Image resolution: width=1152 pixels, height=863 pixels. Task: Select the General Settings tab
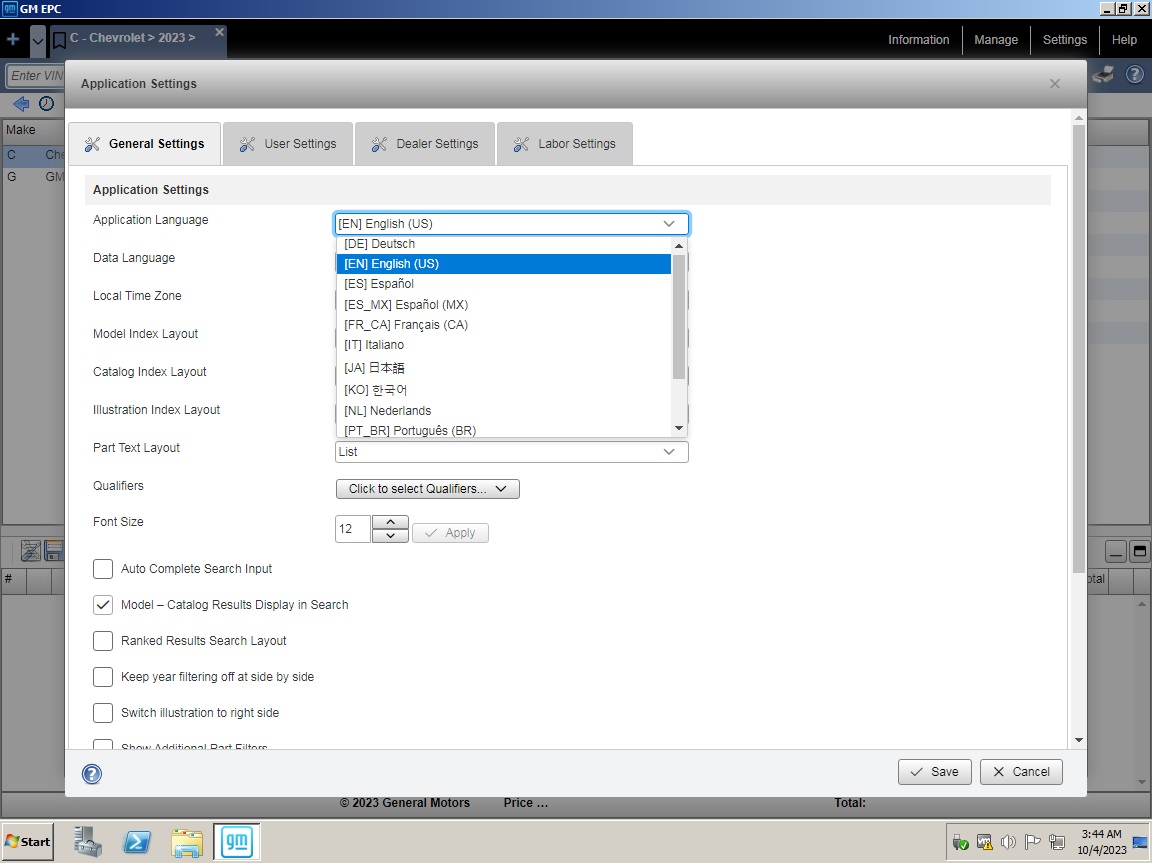click(x=145, y=144)
